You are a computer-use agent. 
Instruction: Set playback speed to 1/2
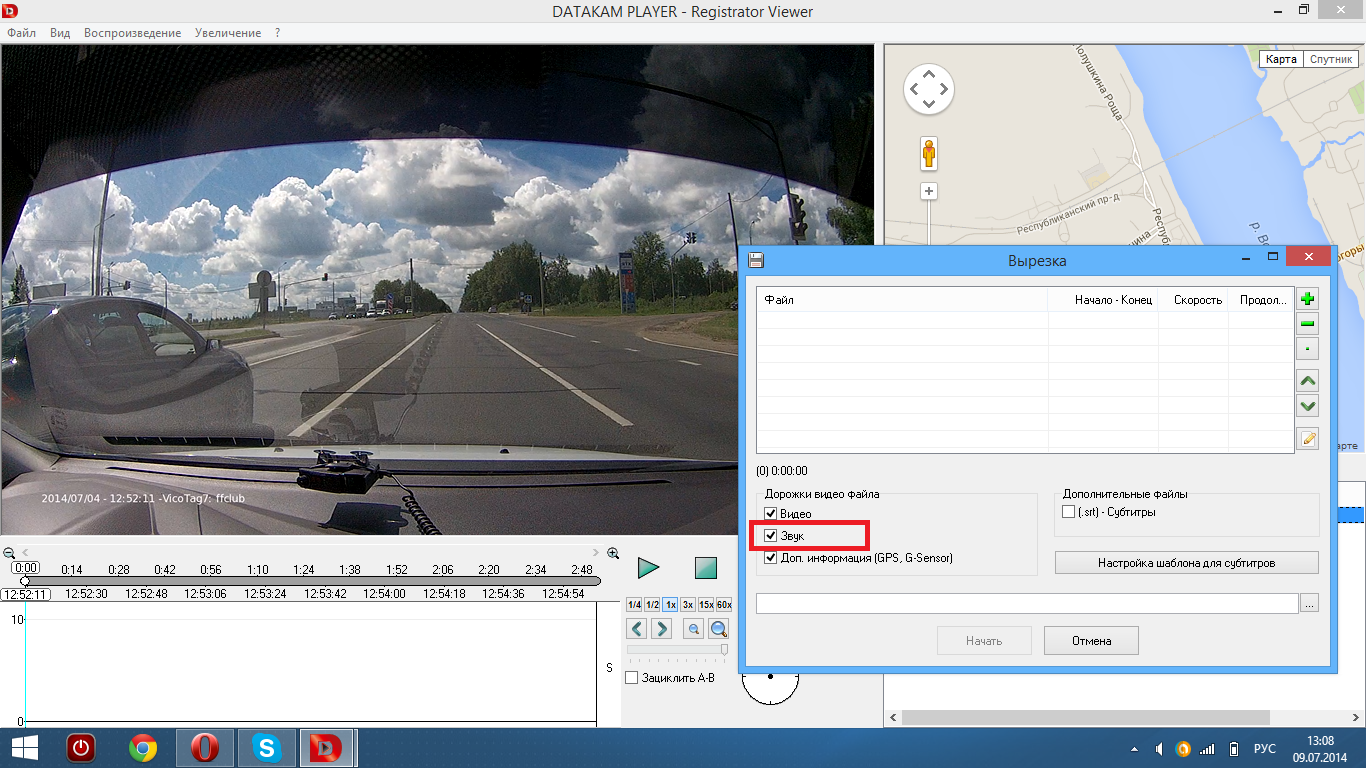[x=652, y=605]
